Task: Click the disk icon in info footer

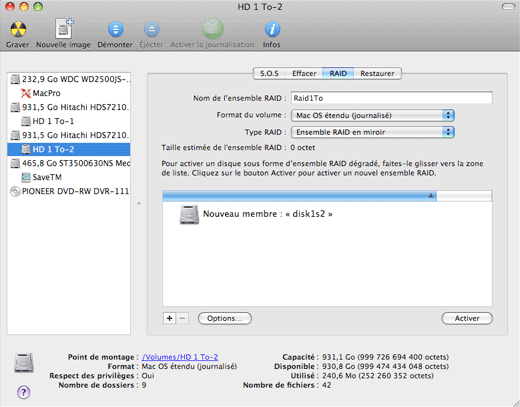Action: 24,362
